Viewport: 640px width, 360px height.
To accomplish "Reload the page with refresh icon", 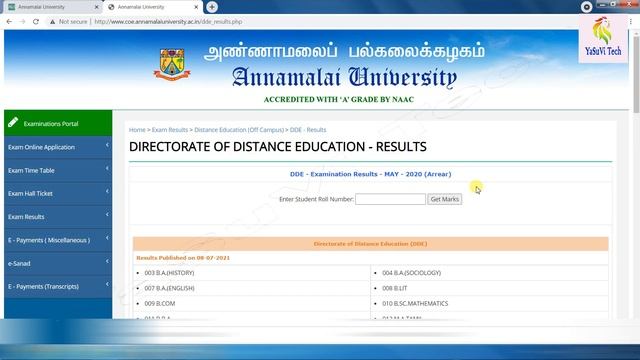I will [36, 22].
